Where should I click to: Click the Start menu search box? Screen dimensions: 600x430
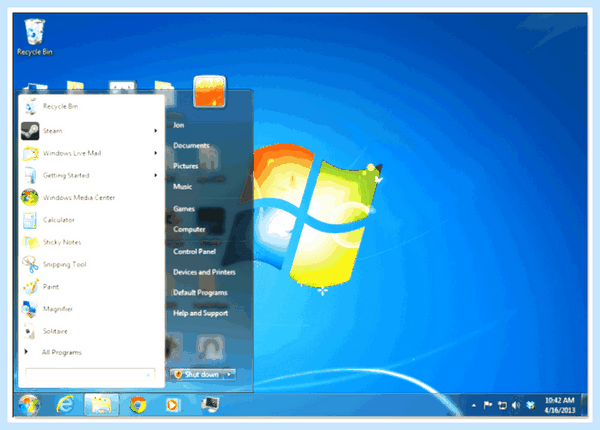(90, 375)
